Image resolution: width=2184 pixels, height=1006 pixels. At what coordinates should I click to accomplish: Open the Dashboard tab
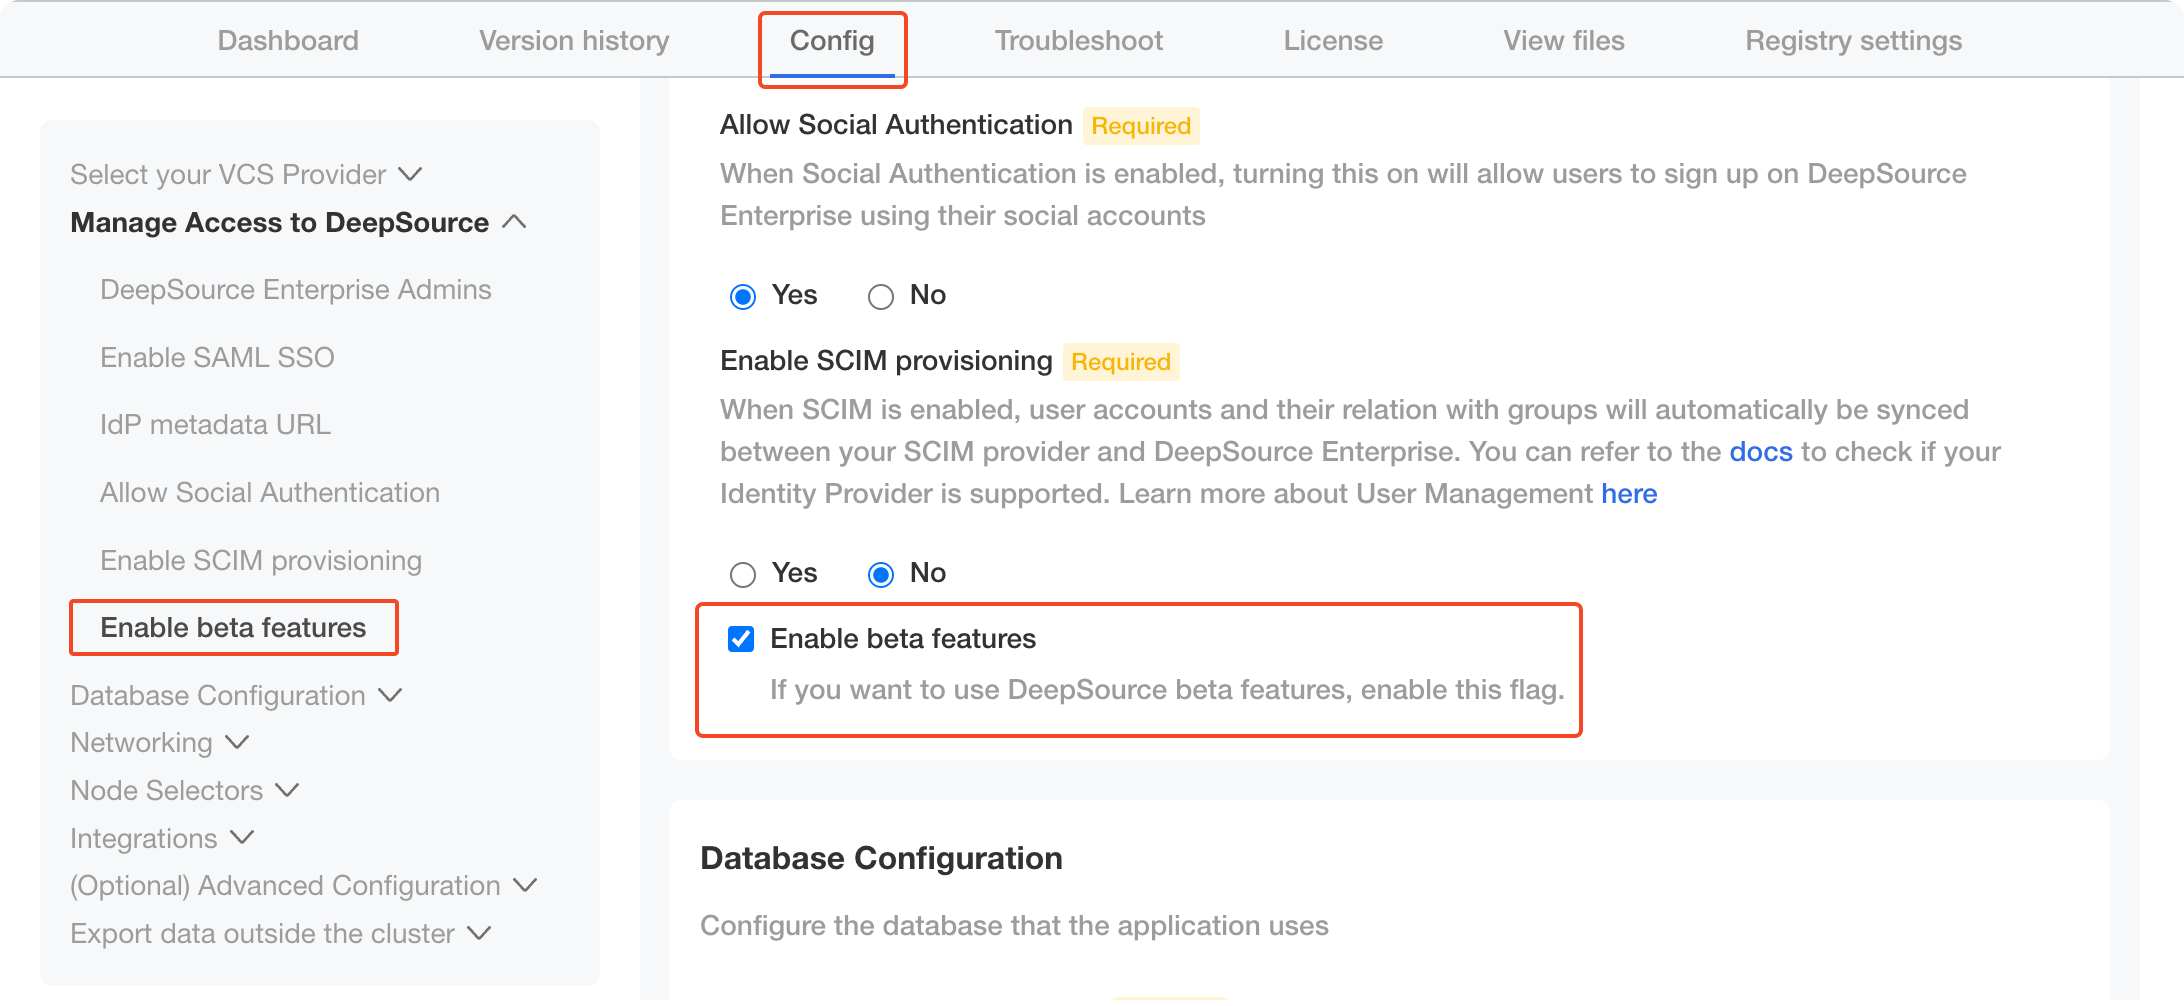click(288, 41)
